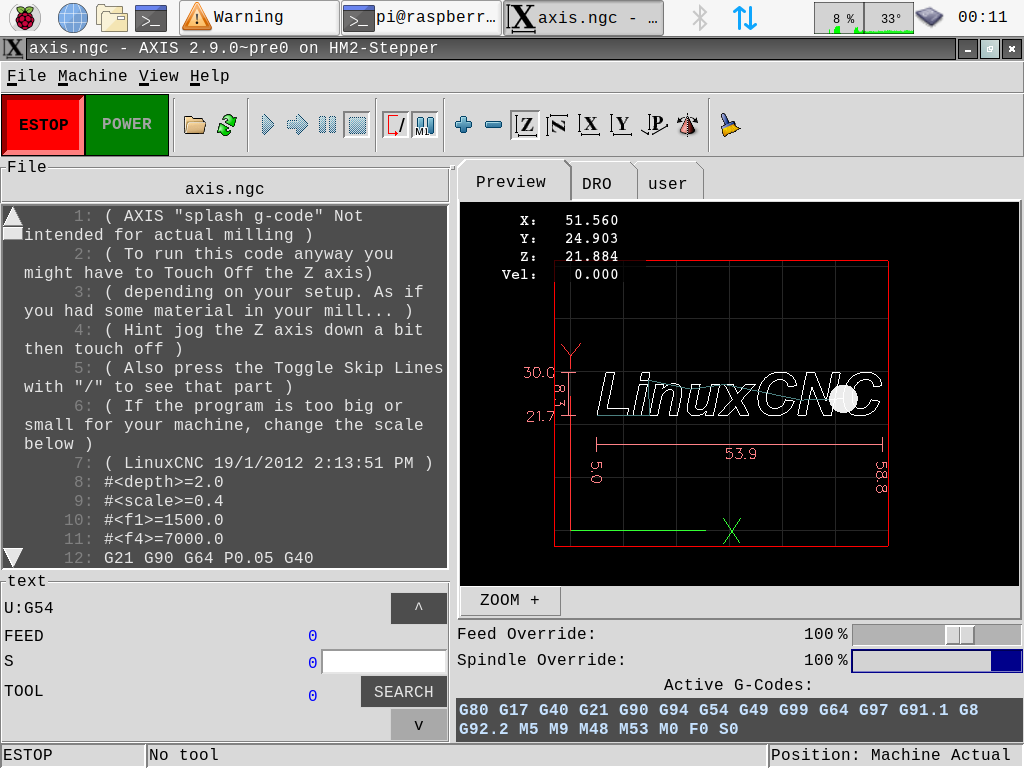Click the red ESTOP button
The width and height of the screenshot is (1024, 768).
tap(43, 125)
